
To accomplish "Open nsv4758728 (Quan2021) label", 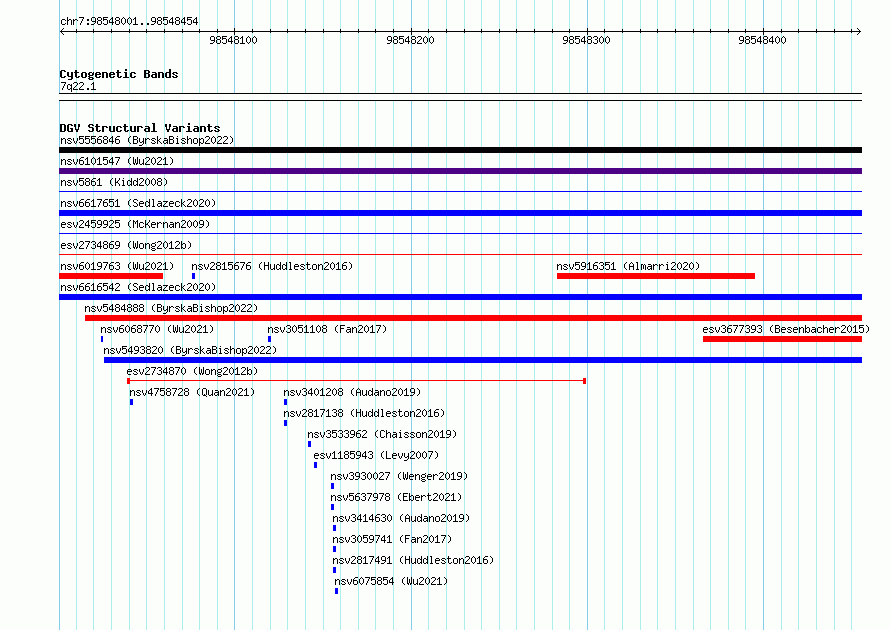I will tap(192, 392).
